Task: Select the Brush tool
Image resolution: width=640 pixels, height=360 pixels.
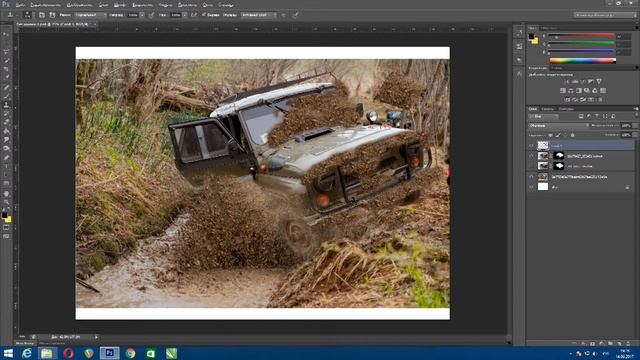Action: (6, 96)
